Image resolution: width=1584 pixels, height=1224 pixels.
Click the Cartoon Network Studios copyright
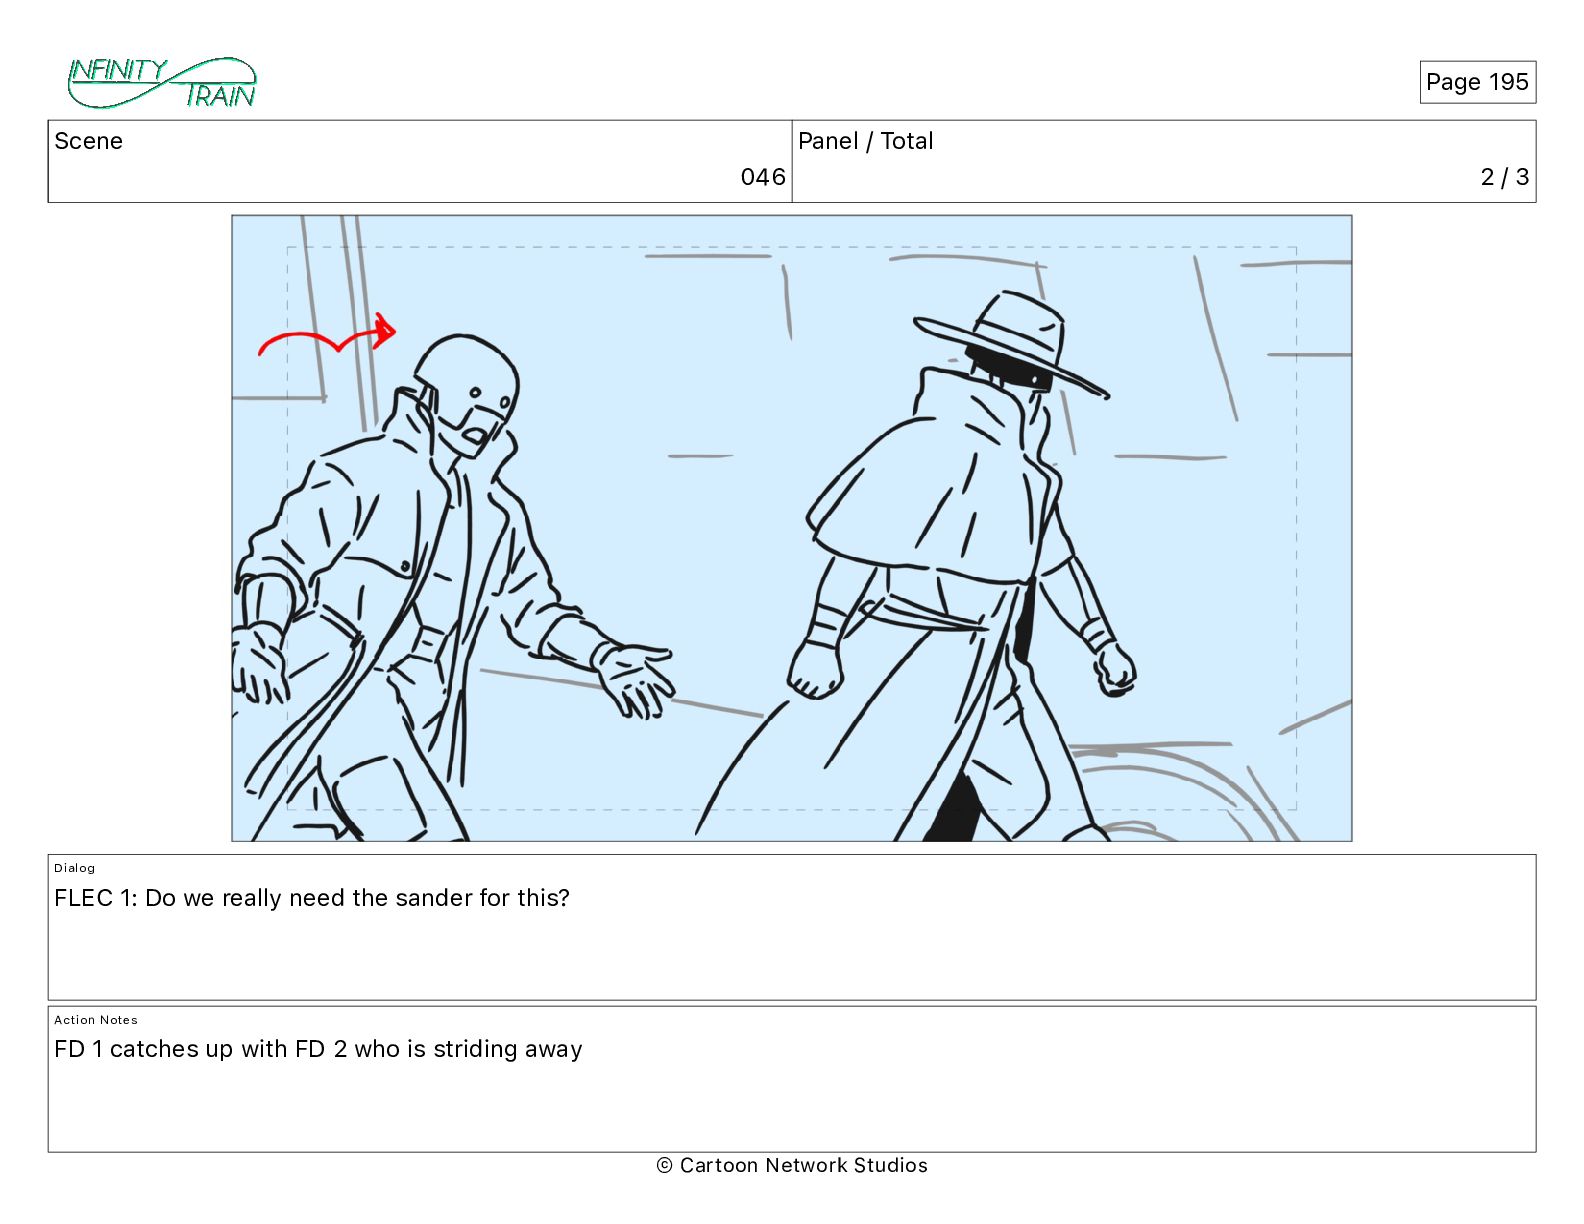point(792,1165)
